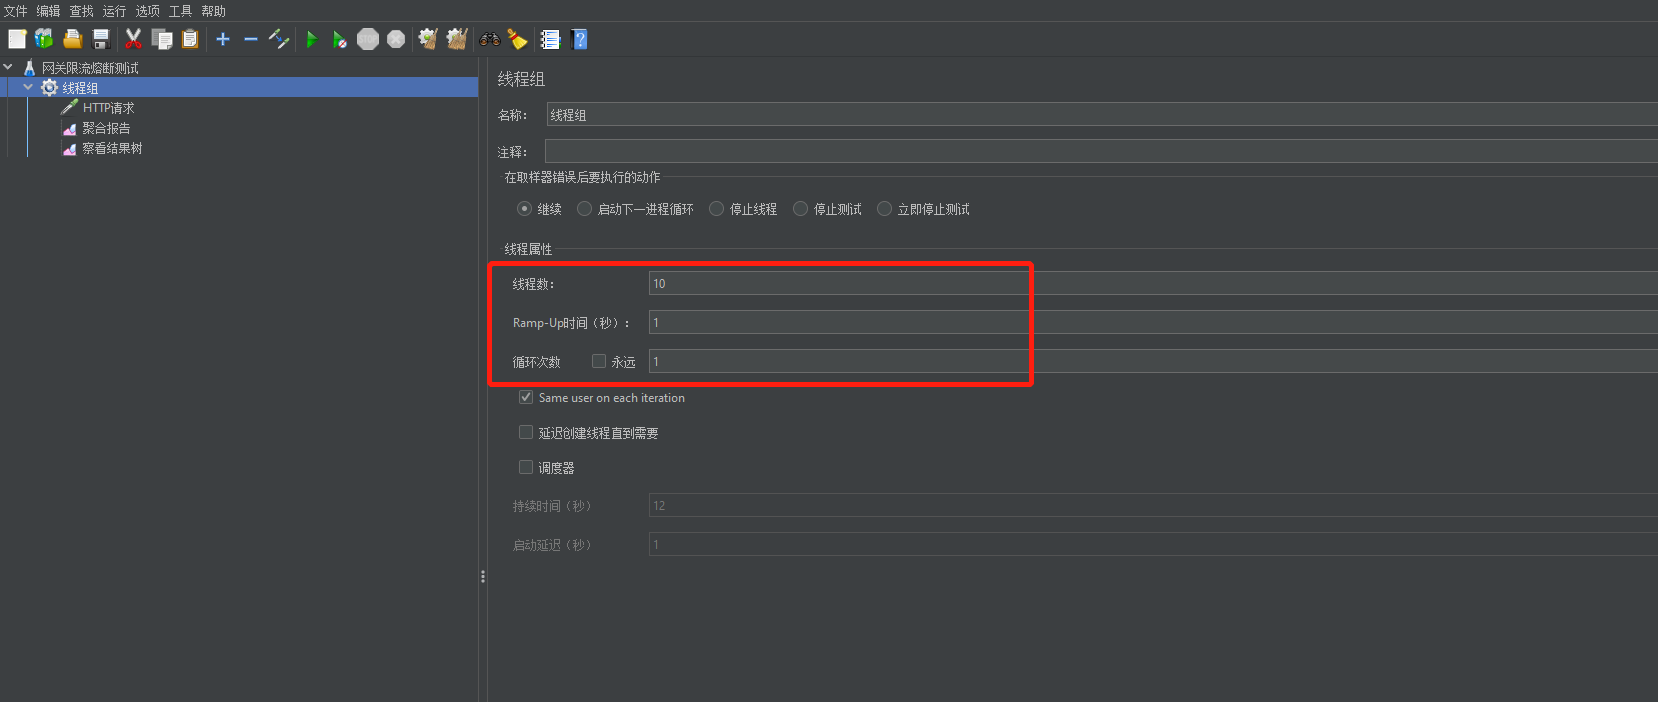Viewport: 1658px width, 702px height.
Task: Open the 选项 menu
Action: (x=147, y=11)
